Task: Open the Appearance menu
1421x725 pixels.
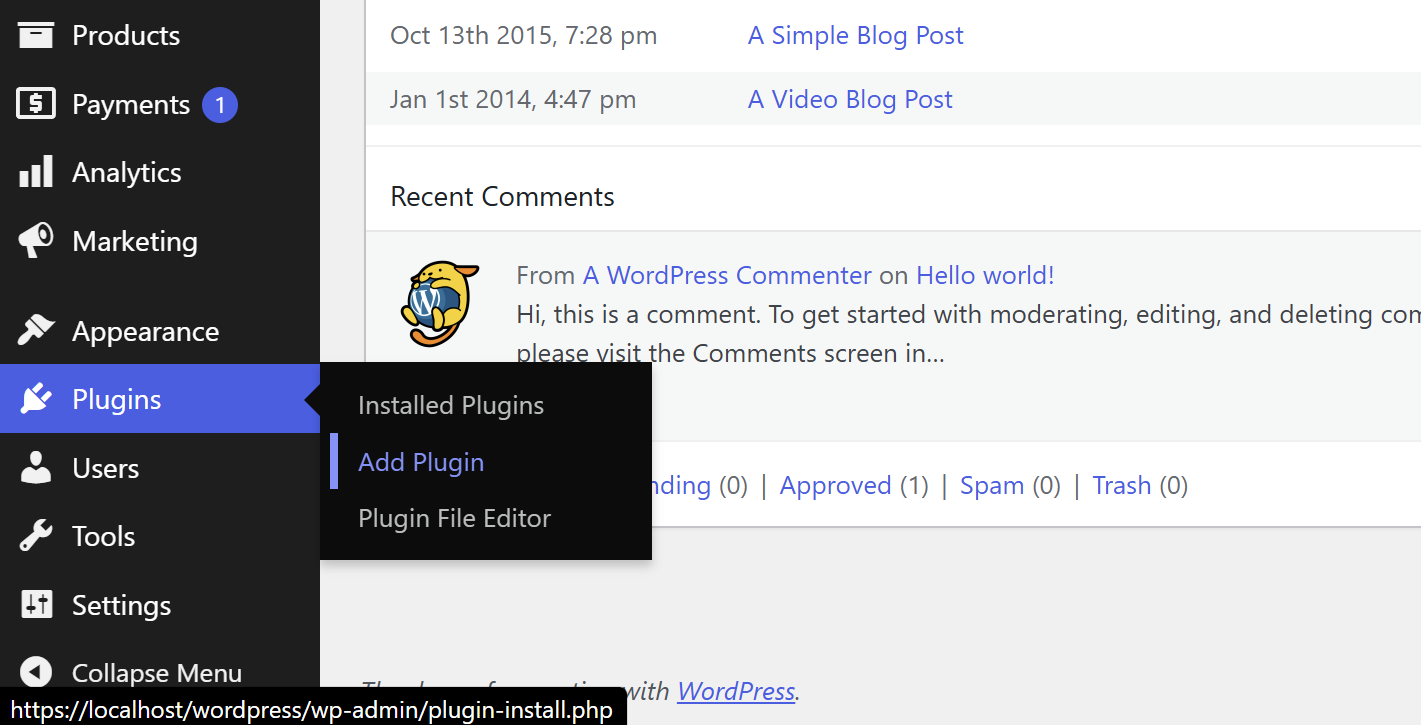Action: (x=160, y=331)
